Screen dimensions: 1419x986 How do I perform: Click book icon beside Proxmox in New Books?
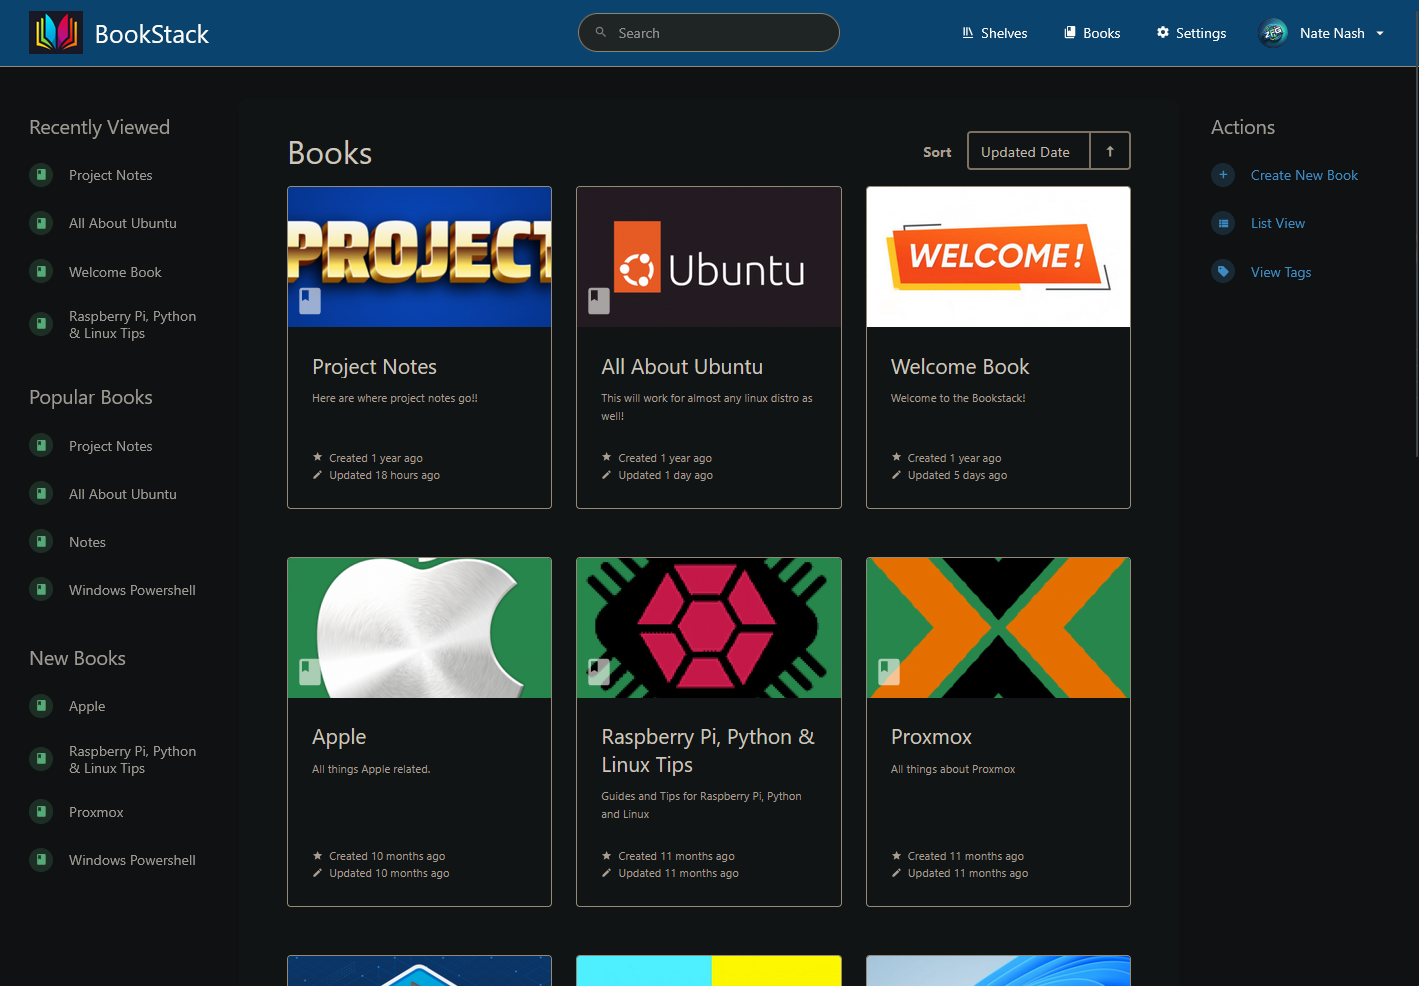[x=41, y=812]
